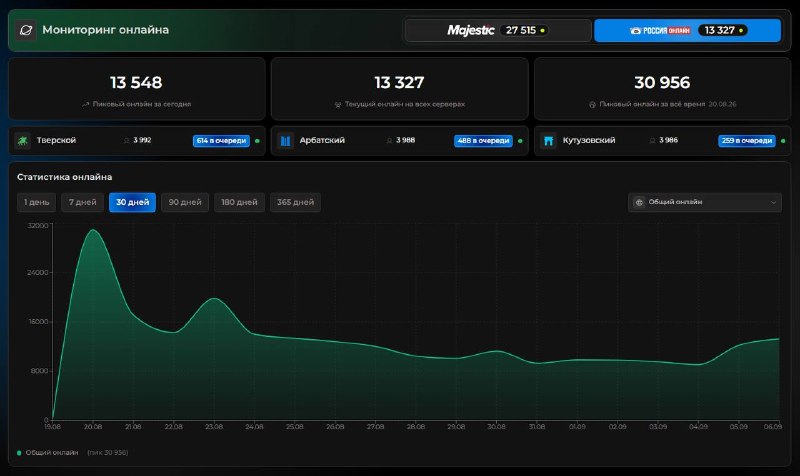This screenshot has height=476, width=800.
Task: Expand dropdown using the chevron arrow
Action: [773, 203]
